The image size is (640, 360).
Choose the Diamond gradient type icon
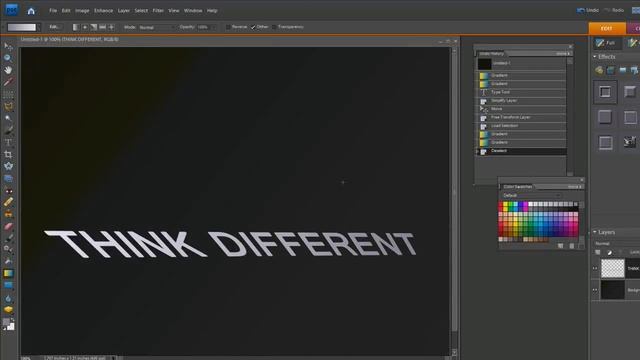pyautogui.click(x=111, y=27)
